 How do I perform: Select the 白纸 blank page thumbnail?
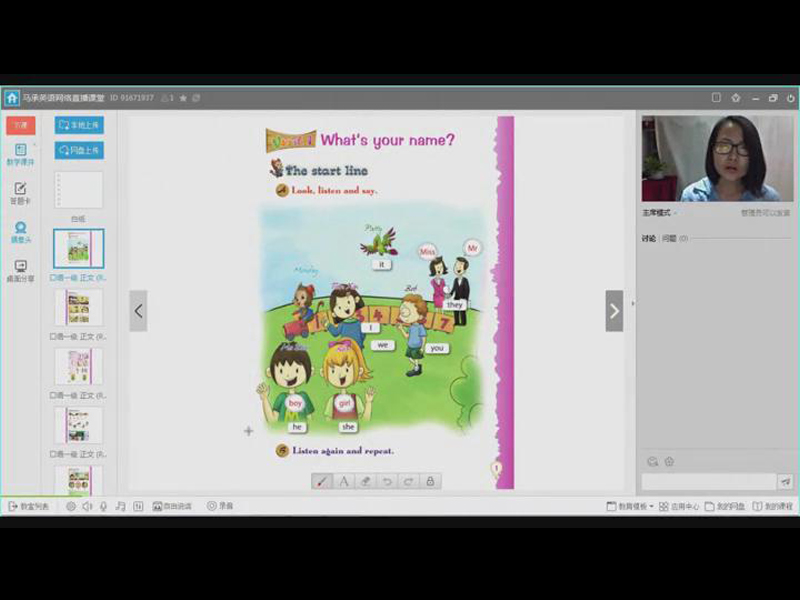[78, 192]
